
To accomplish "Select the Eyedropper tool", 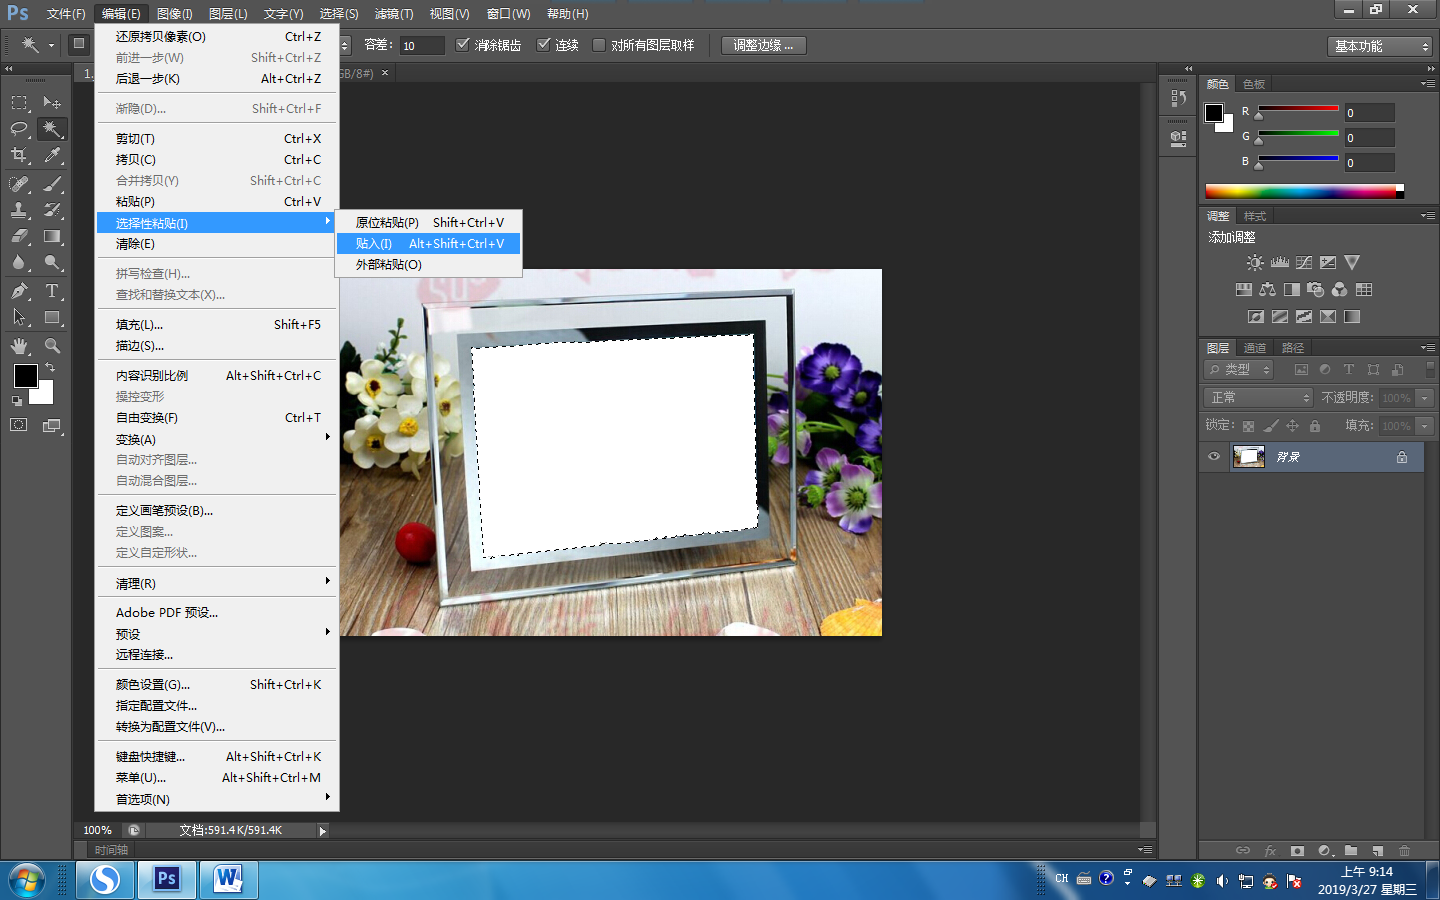I will pos(52,155).
